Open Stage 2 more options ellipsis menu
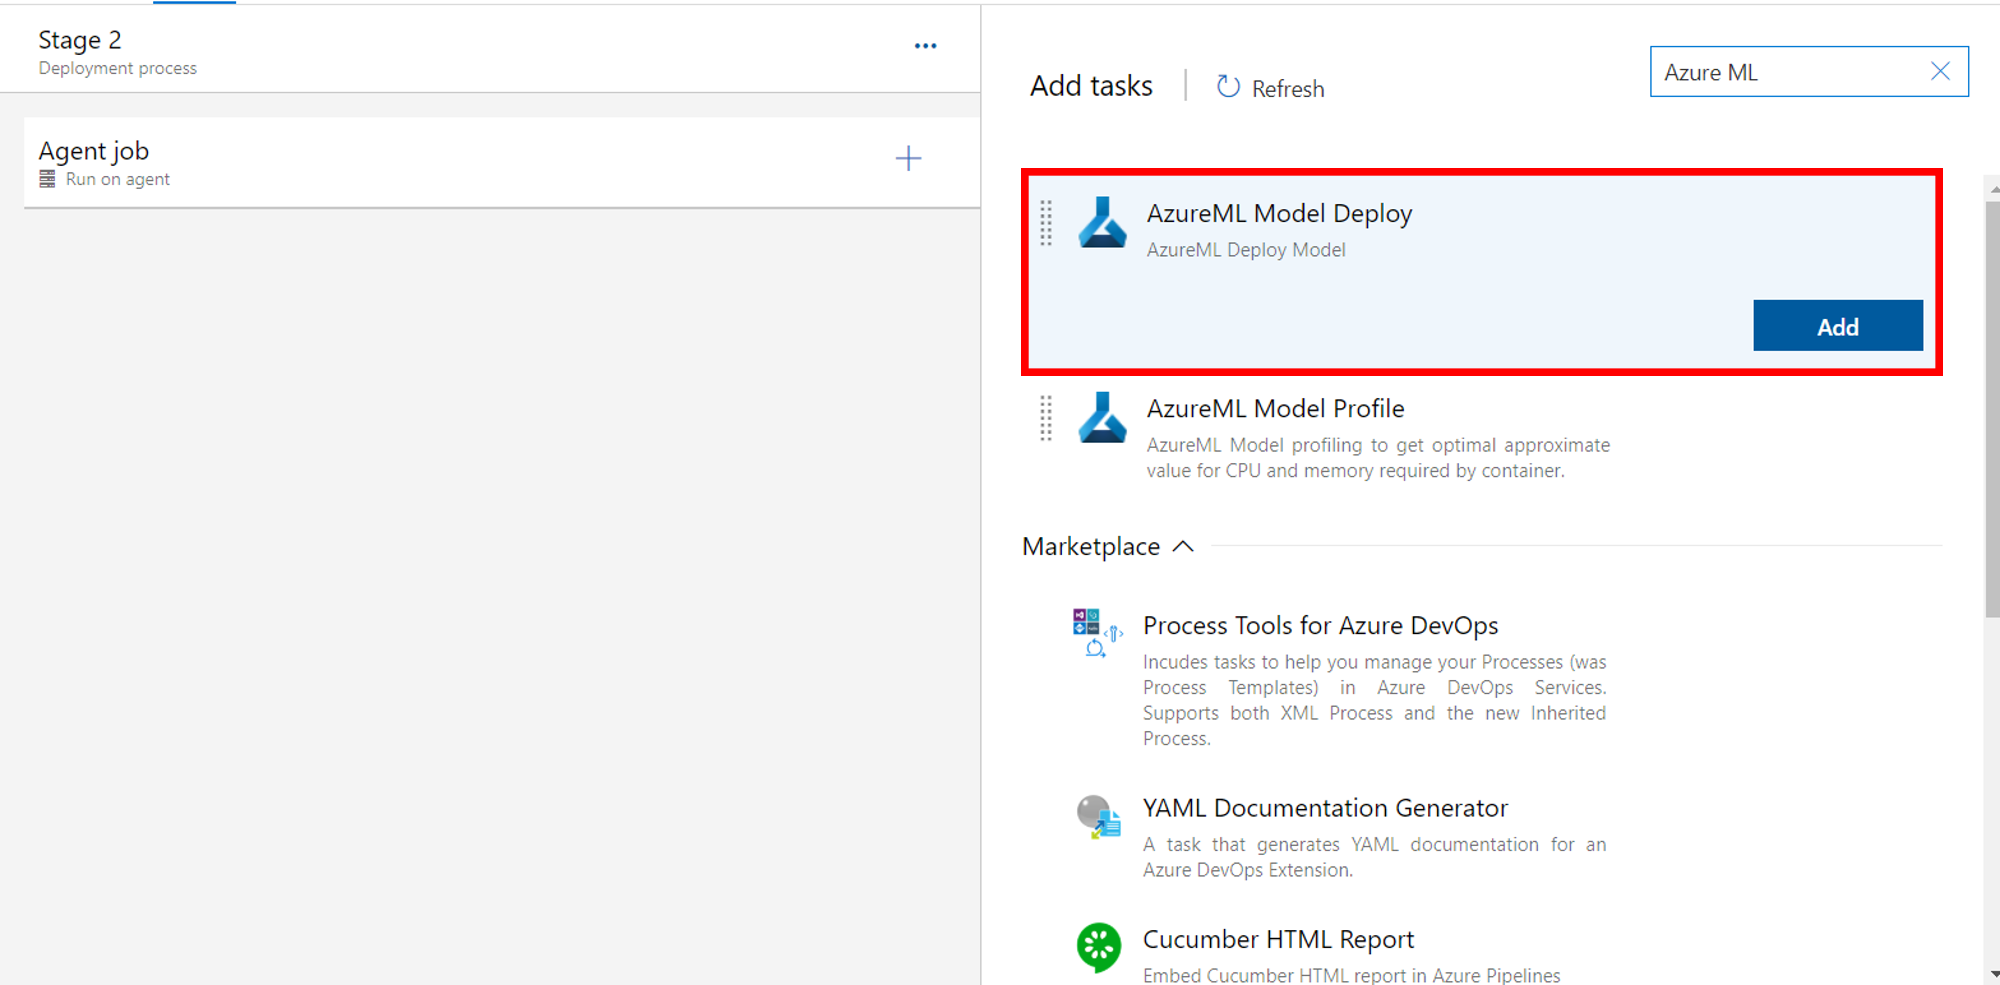 tap(925, 46)
